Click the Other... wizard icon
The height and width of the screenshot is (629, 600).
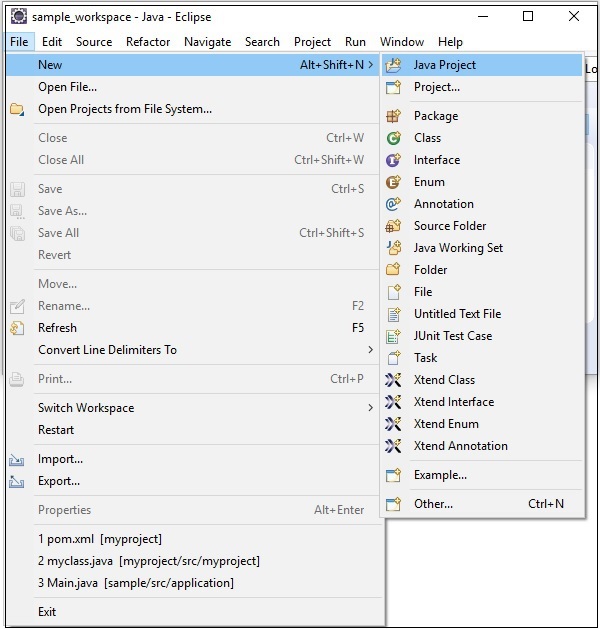click(x=393, y=504)
